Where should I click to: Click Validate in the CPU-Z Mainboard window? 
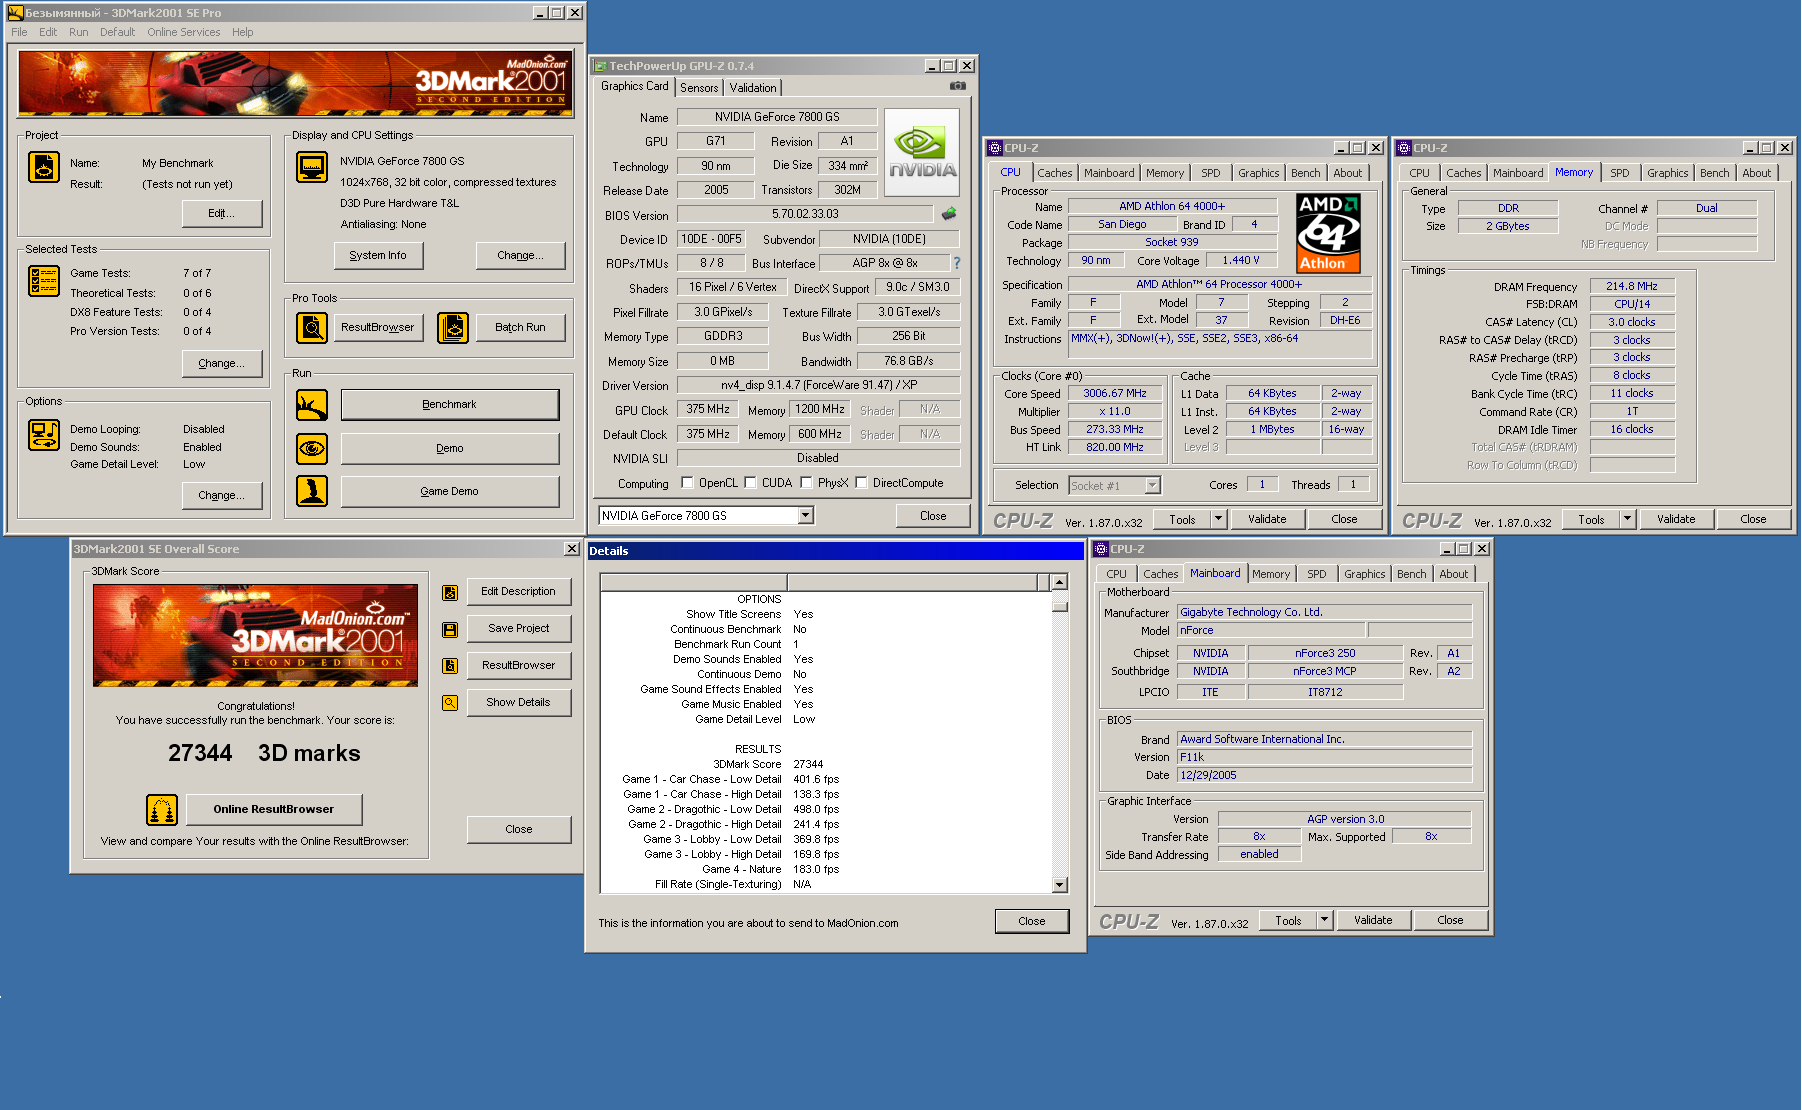1373,920
